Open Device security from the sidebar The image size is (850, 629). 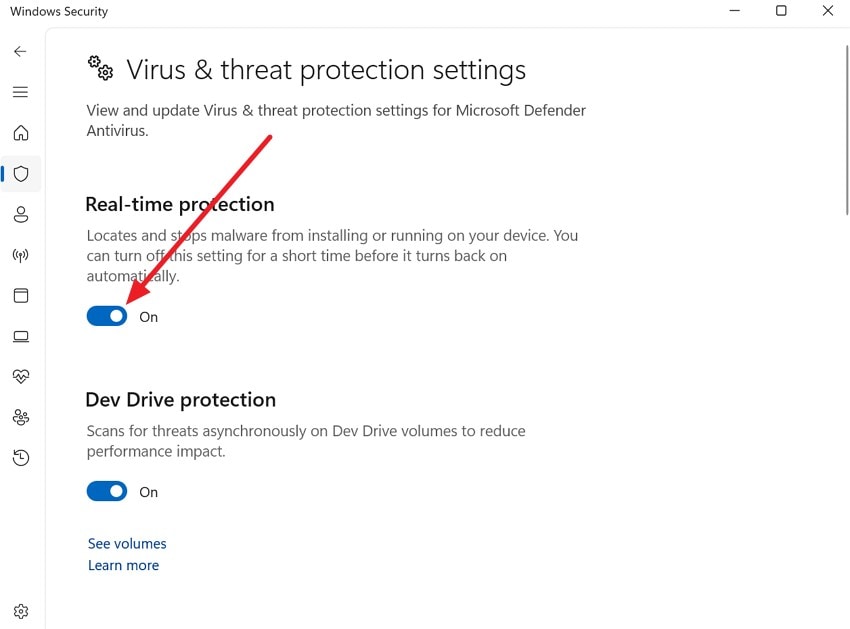point(20,336)
